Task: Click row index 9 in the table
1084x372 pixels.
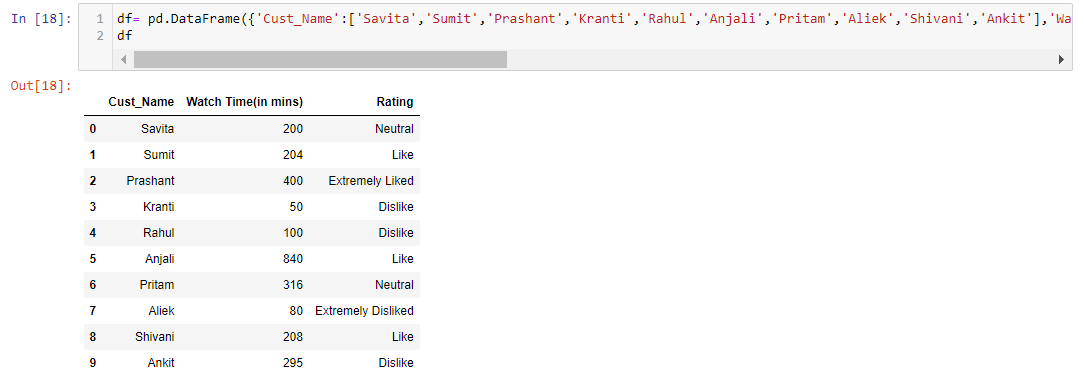Action: (93, 362)
